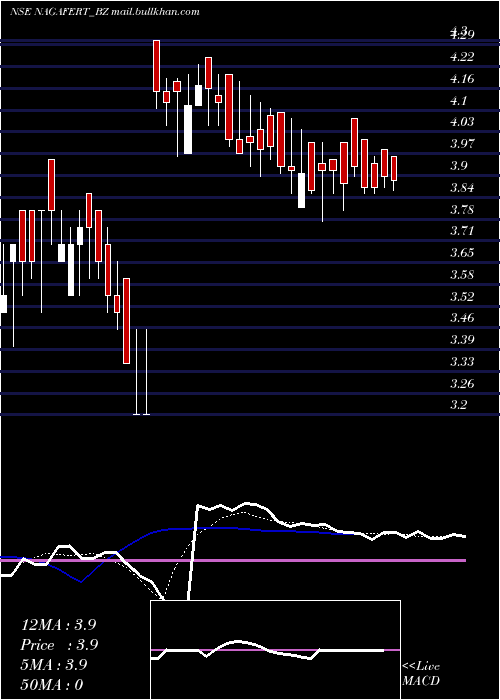
Task: Click the 3.2 price axis label
Action: (458, 405)
